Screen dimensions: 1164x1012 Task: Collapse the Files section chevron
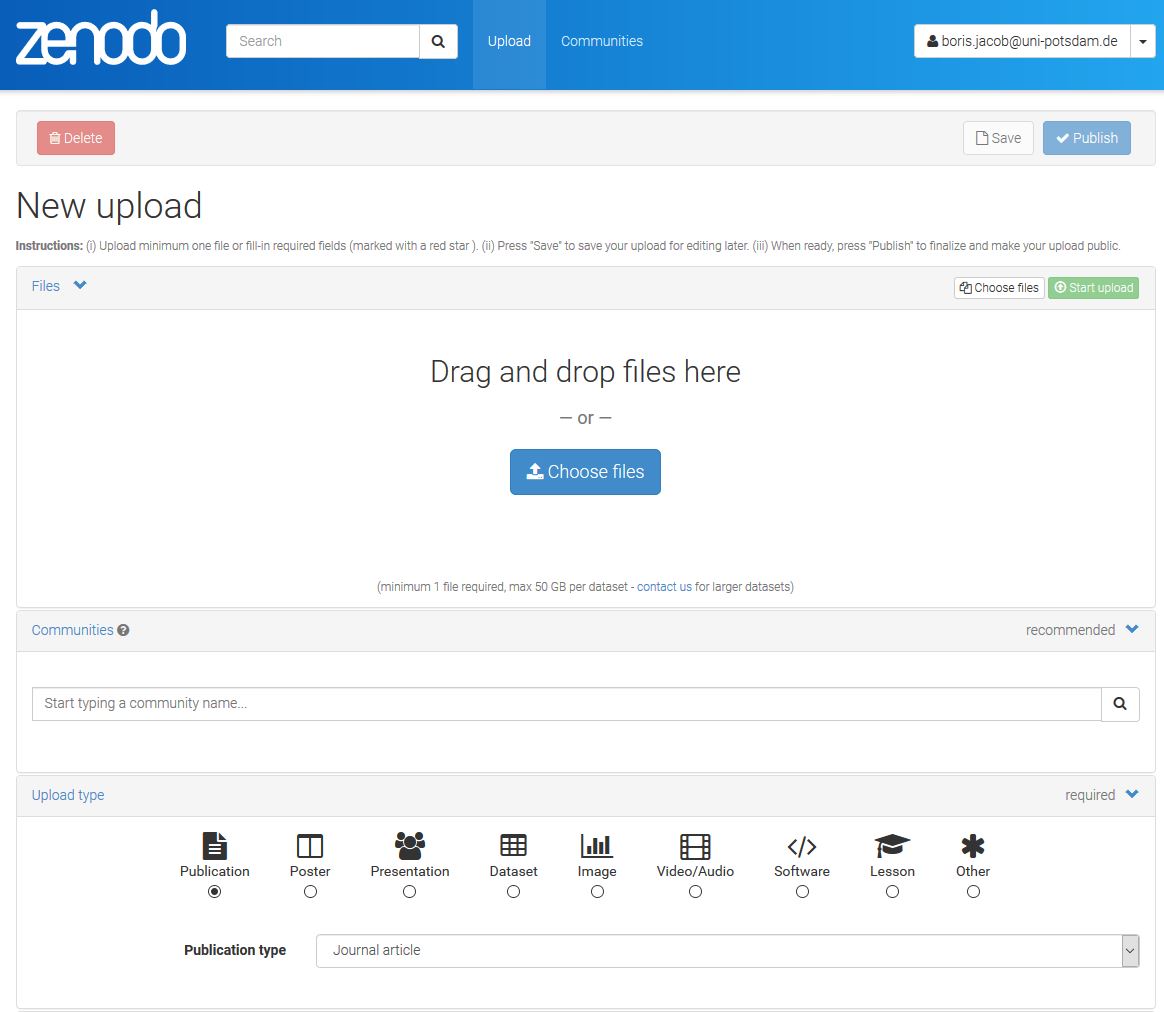coord(80,286)
